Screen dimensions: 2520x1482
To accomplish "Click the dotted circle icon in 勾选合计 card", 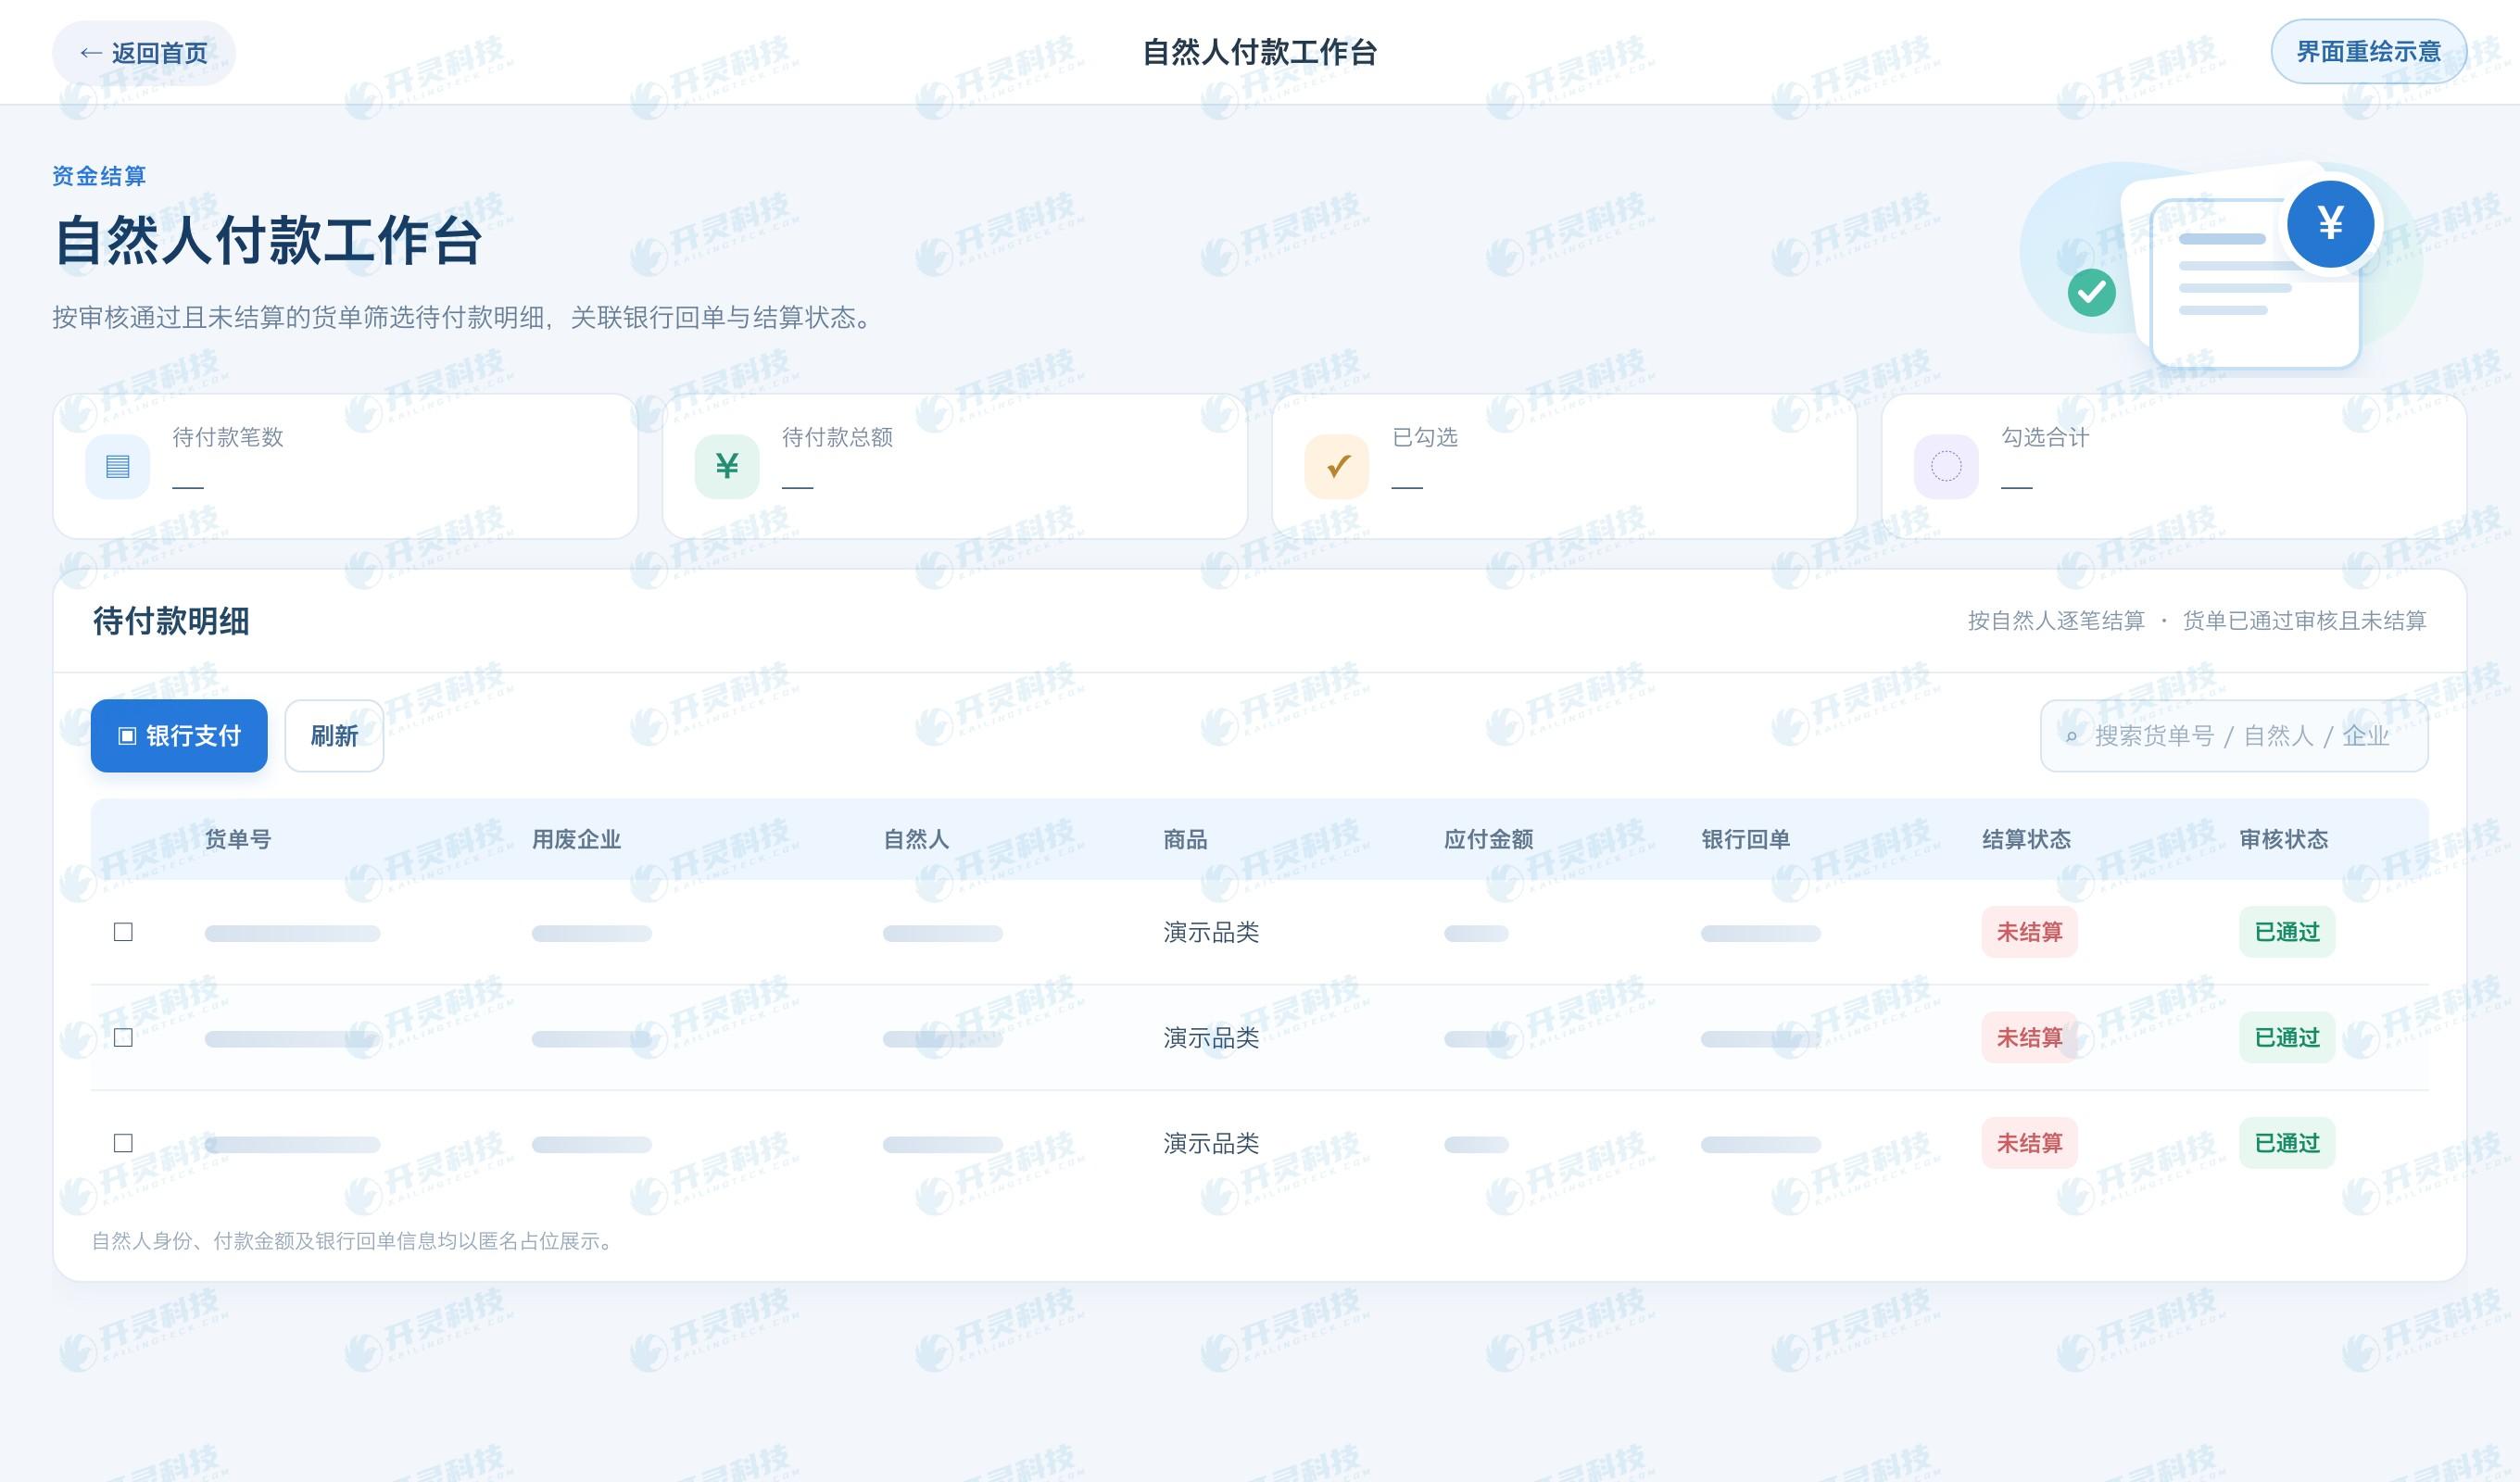I will coord(1946,466).
